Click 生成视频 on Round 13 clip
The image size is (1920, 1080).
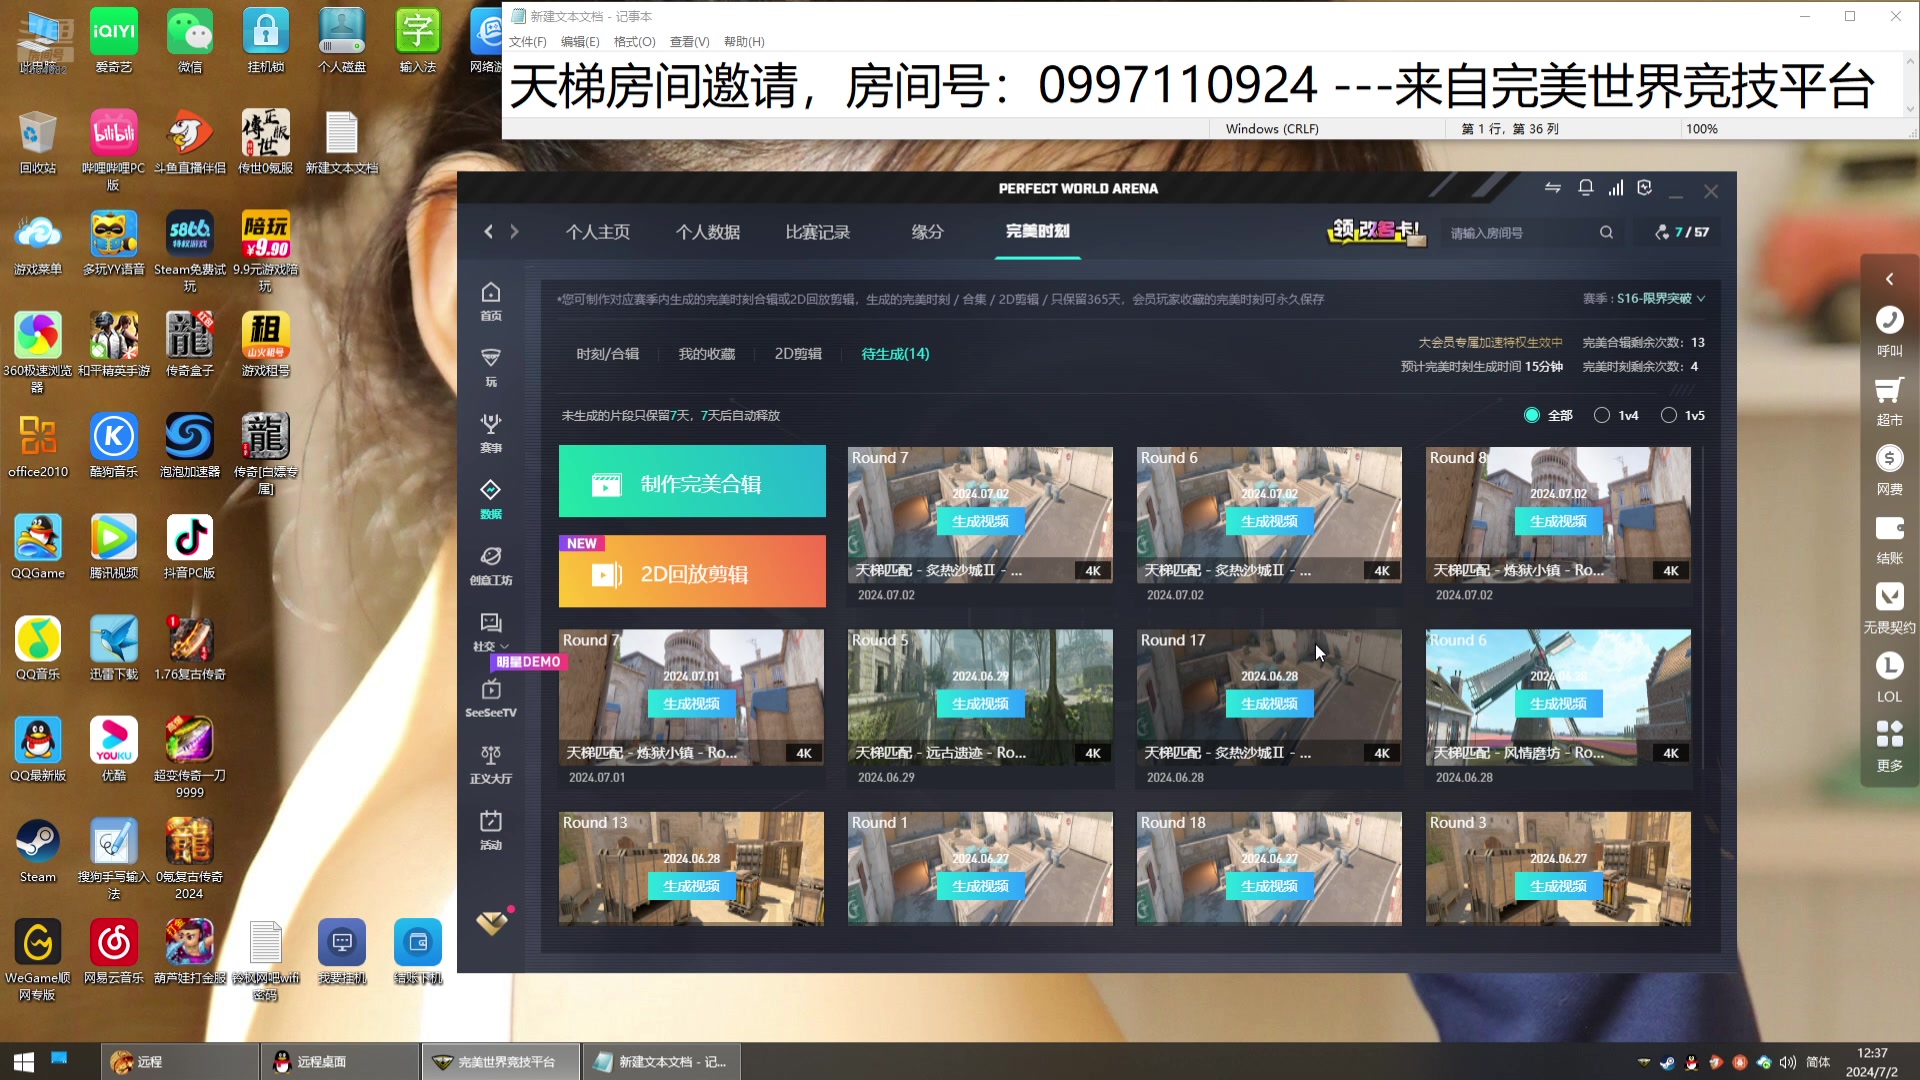(x=691, y=886)
